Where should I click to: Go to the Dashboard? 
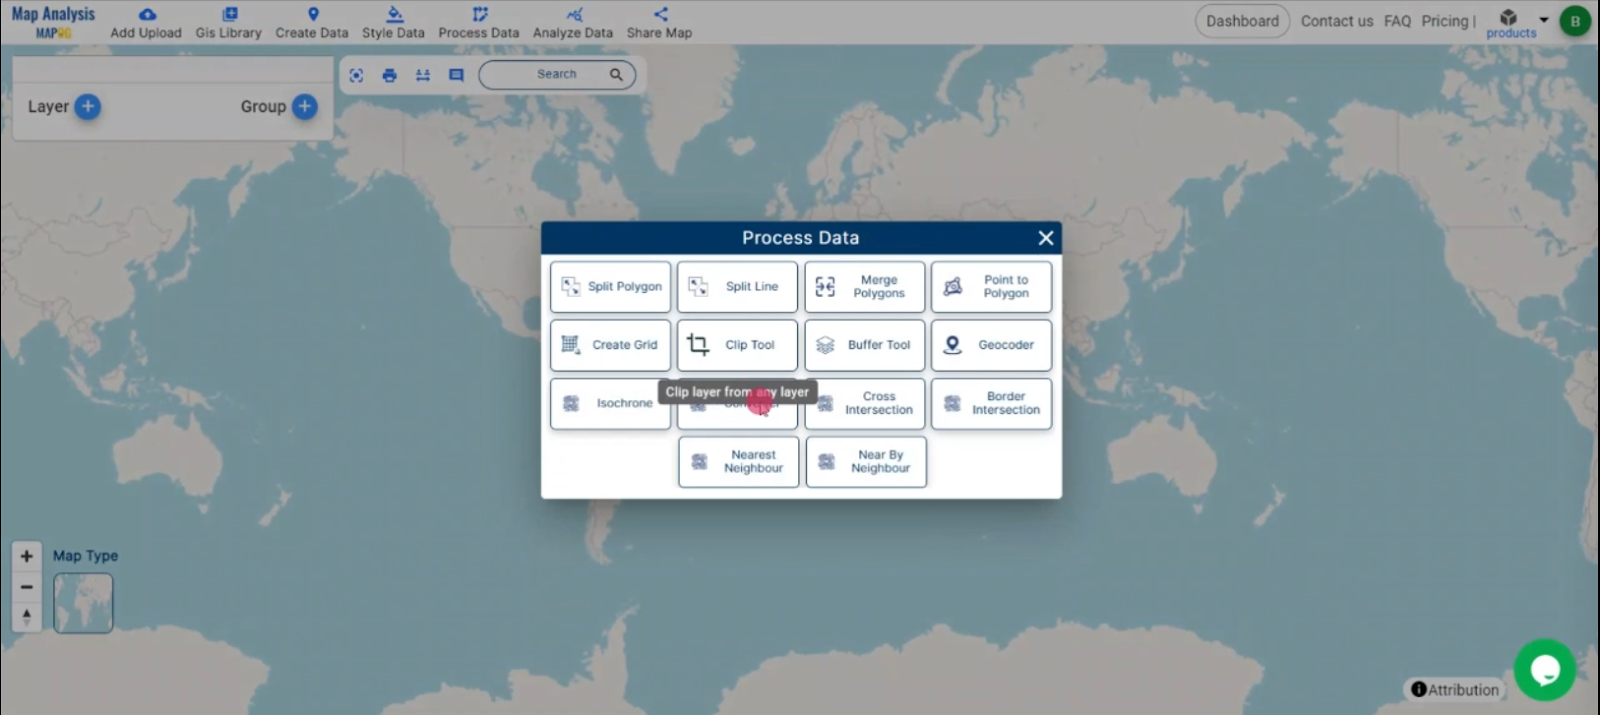[1242, 21]
